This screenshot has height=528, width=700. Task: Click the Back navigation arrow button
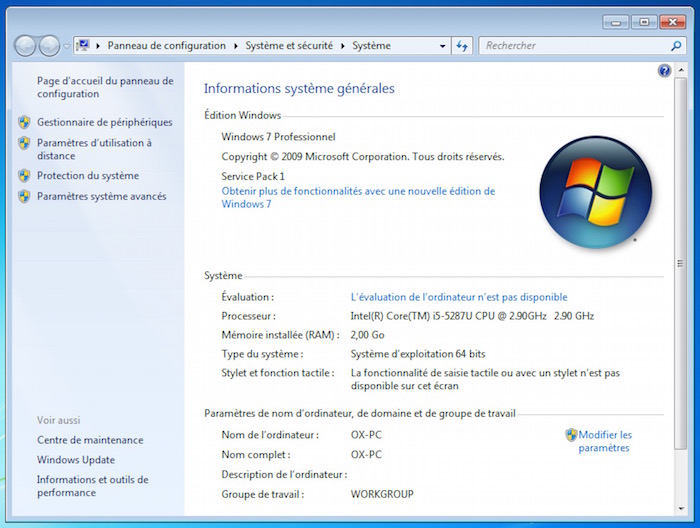coord(25,46)
